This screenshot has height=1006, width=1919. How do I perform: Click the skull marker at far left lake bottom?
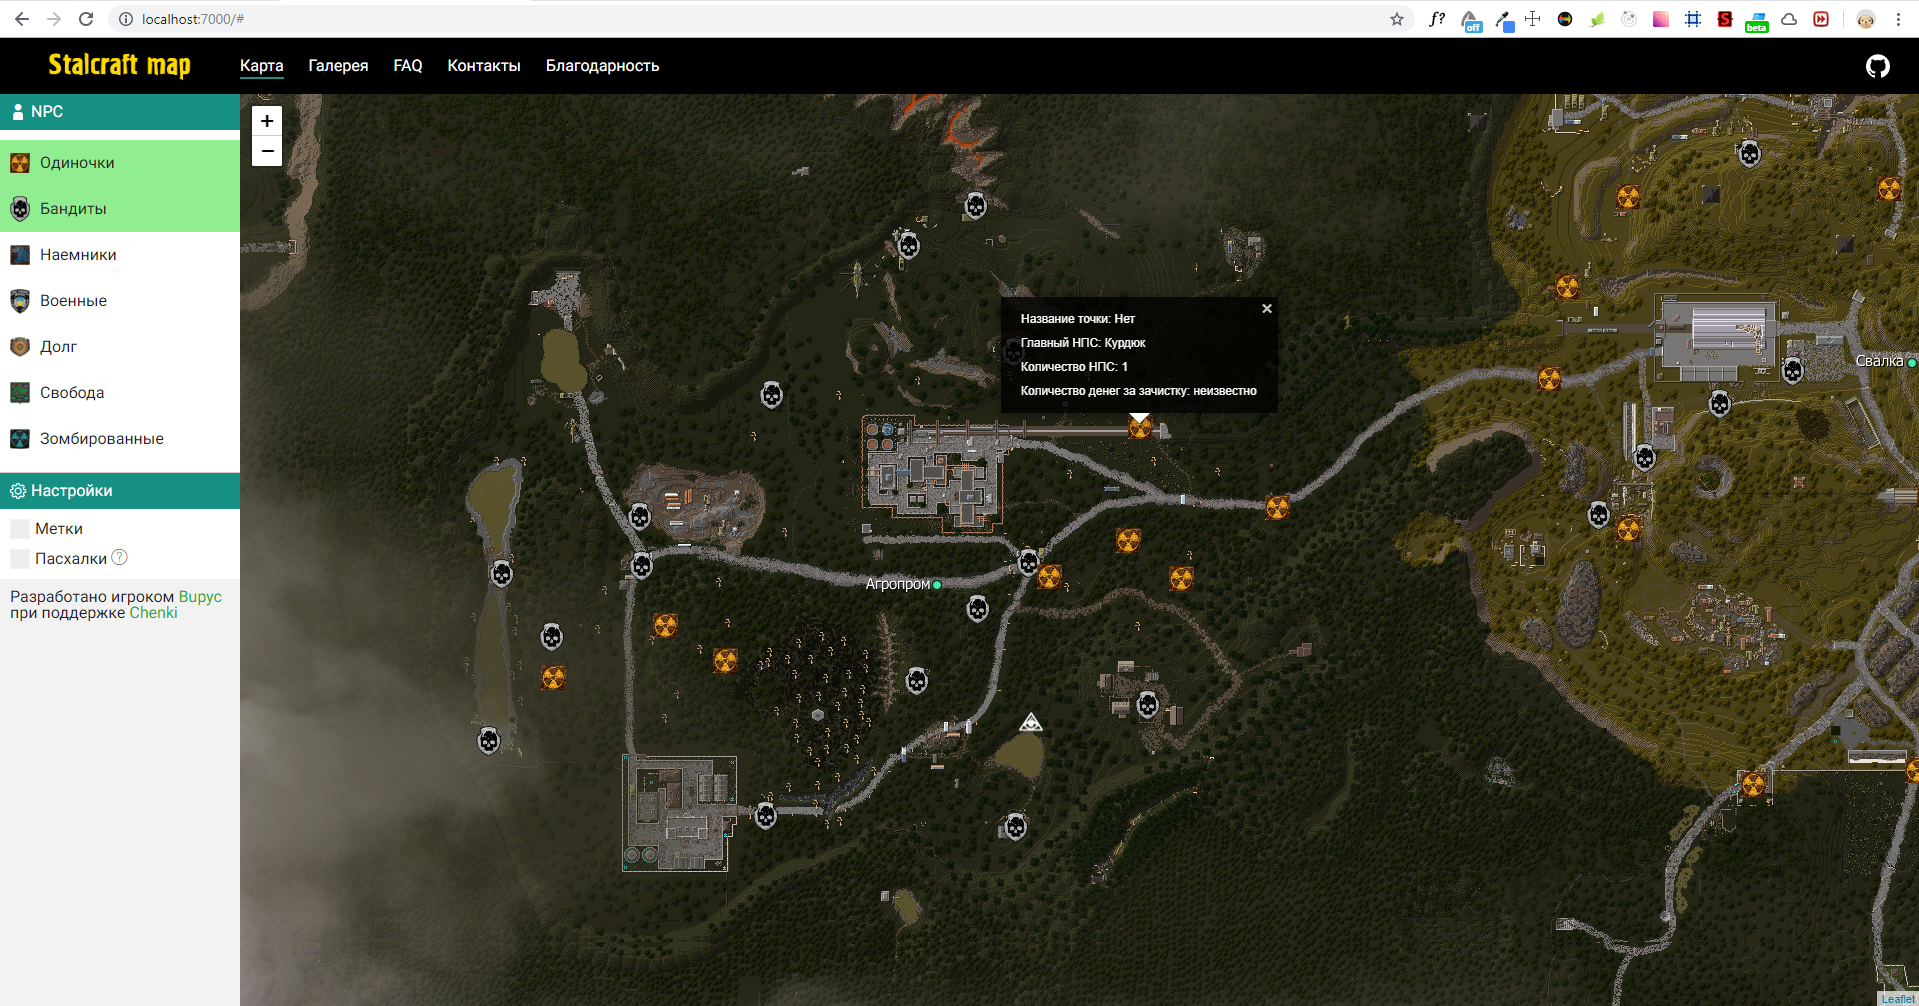tap(489, 740)
